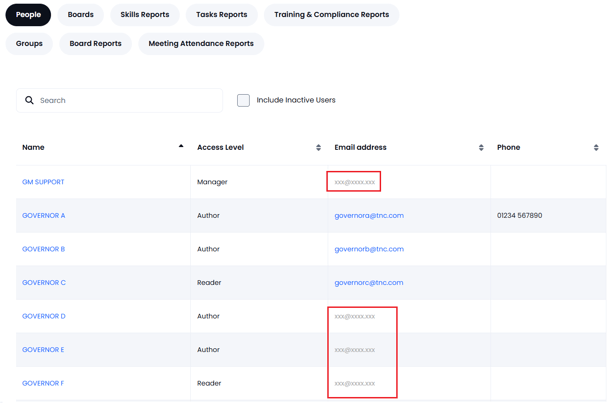Email governorb@tnc.com link
The height and width of the screenshot is (403, 610).
[x=369, y=249]
